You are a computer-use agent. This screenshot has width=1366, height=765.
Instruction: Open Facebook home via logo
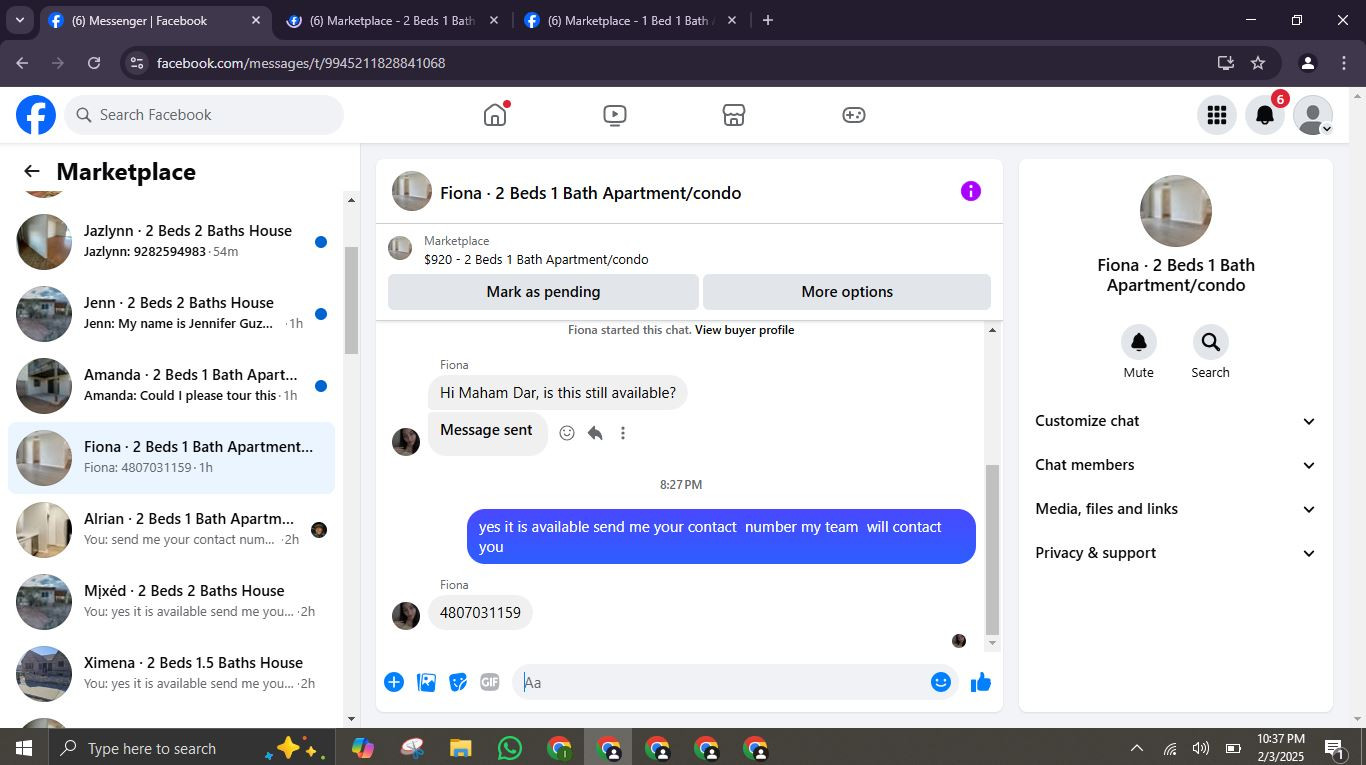tap(36, 115)
